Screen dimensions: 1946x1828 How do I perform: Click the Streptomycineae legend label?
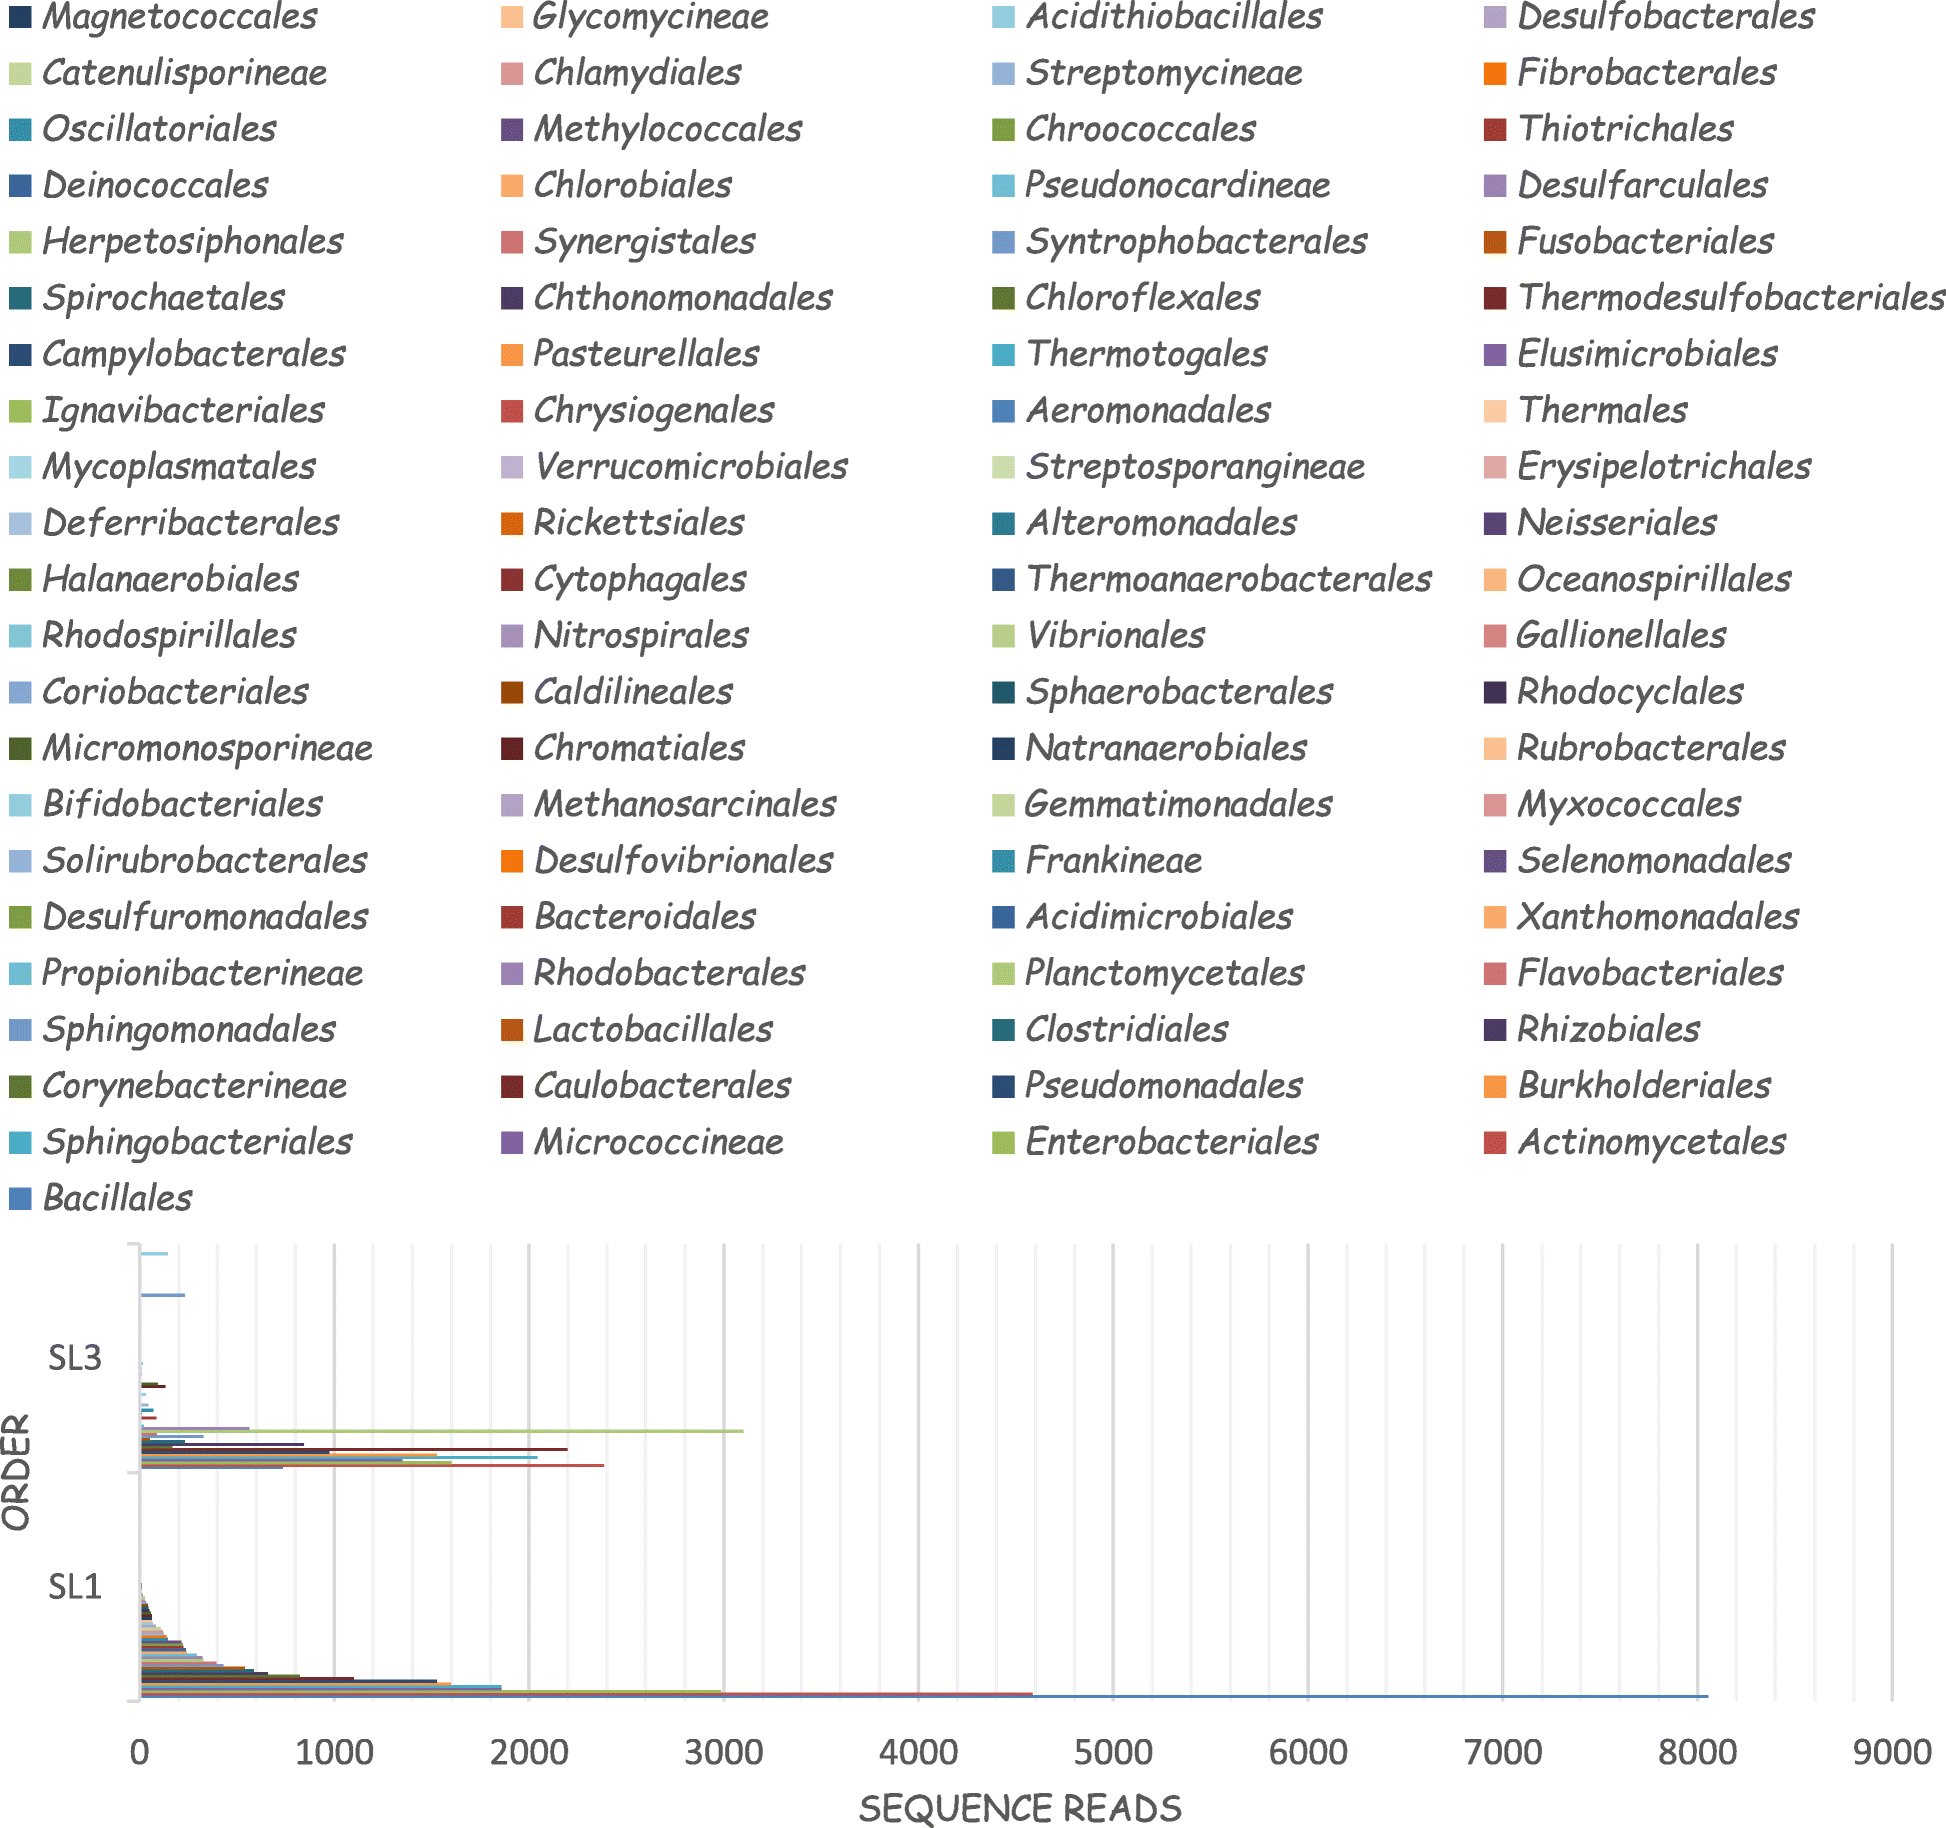coord(1164,73)
